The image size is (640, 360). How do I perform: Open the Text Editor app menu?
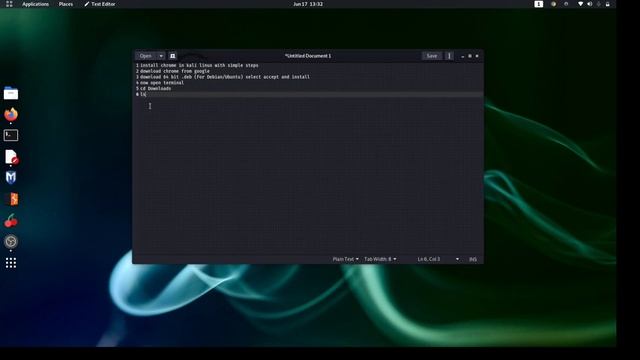coord(100,4)
